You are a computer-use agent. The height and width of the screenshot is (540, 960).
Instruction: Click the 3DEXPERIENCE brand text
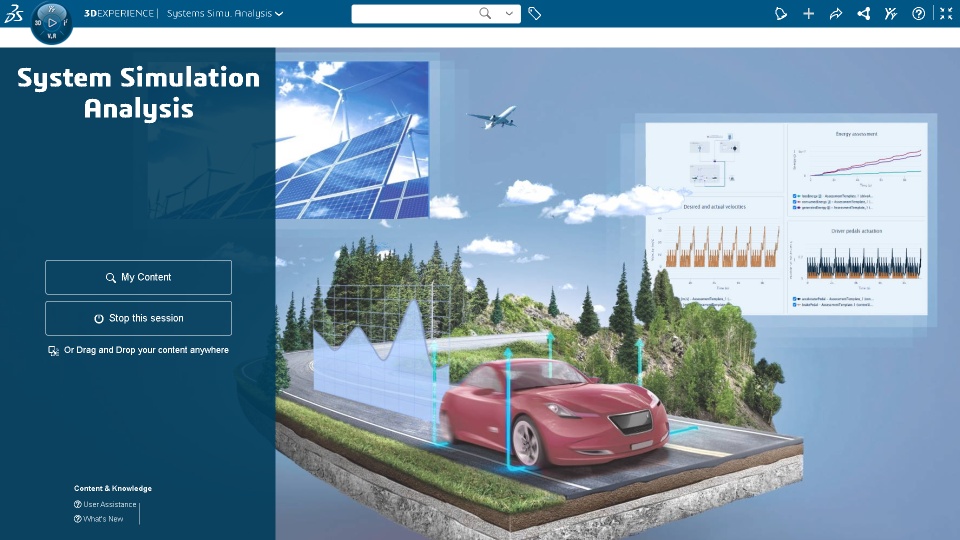(x=119, y=13)
